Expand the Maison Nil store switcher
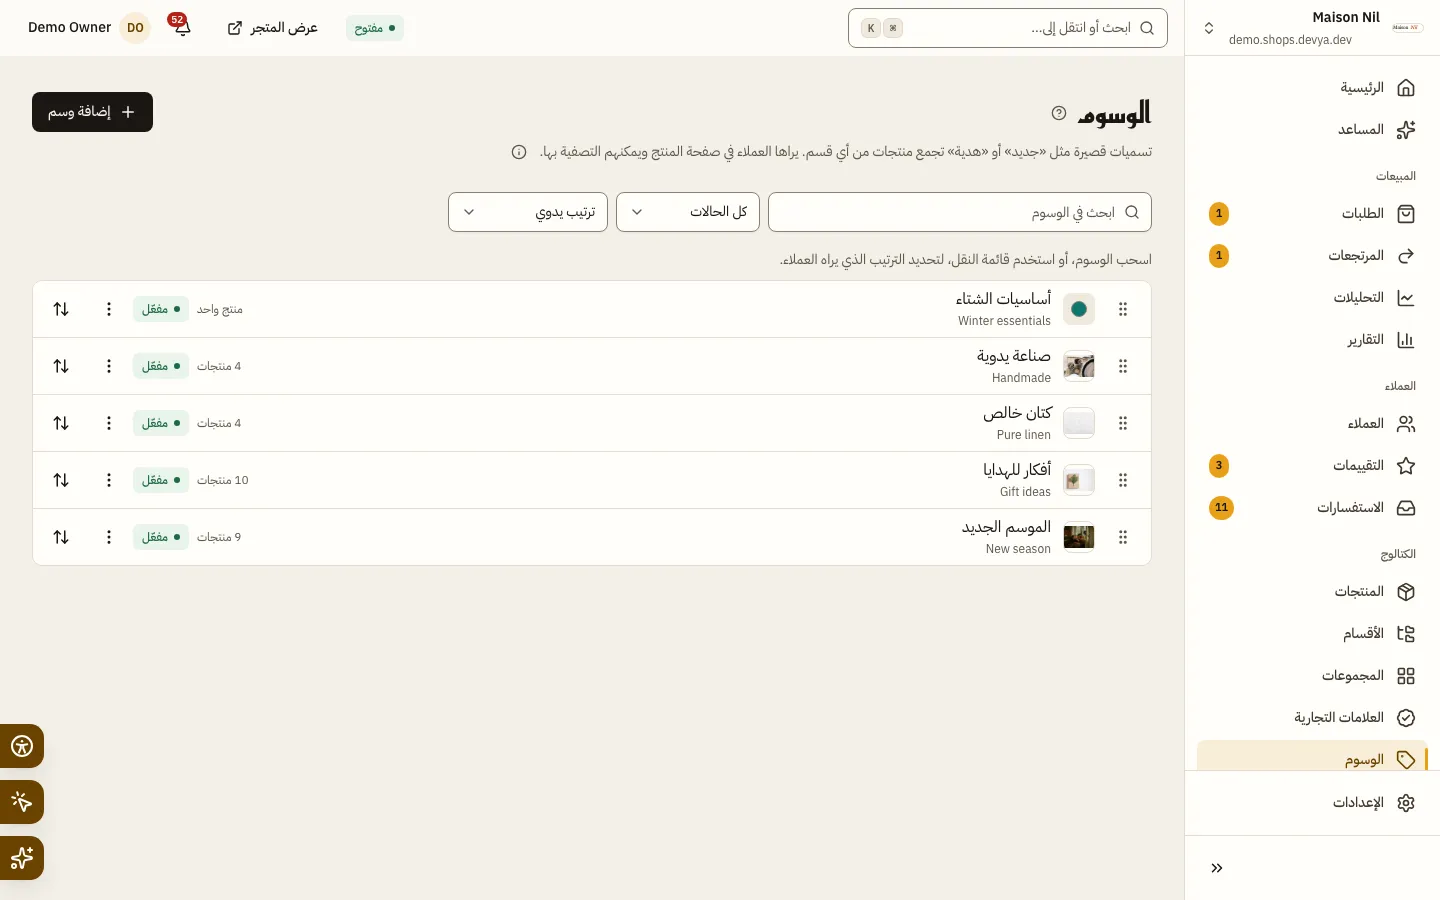Screen dimensions: 1440x900 [1312, 28]
